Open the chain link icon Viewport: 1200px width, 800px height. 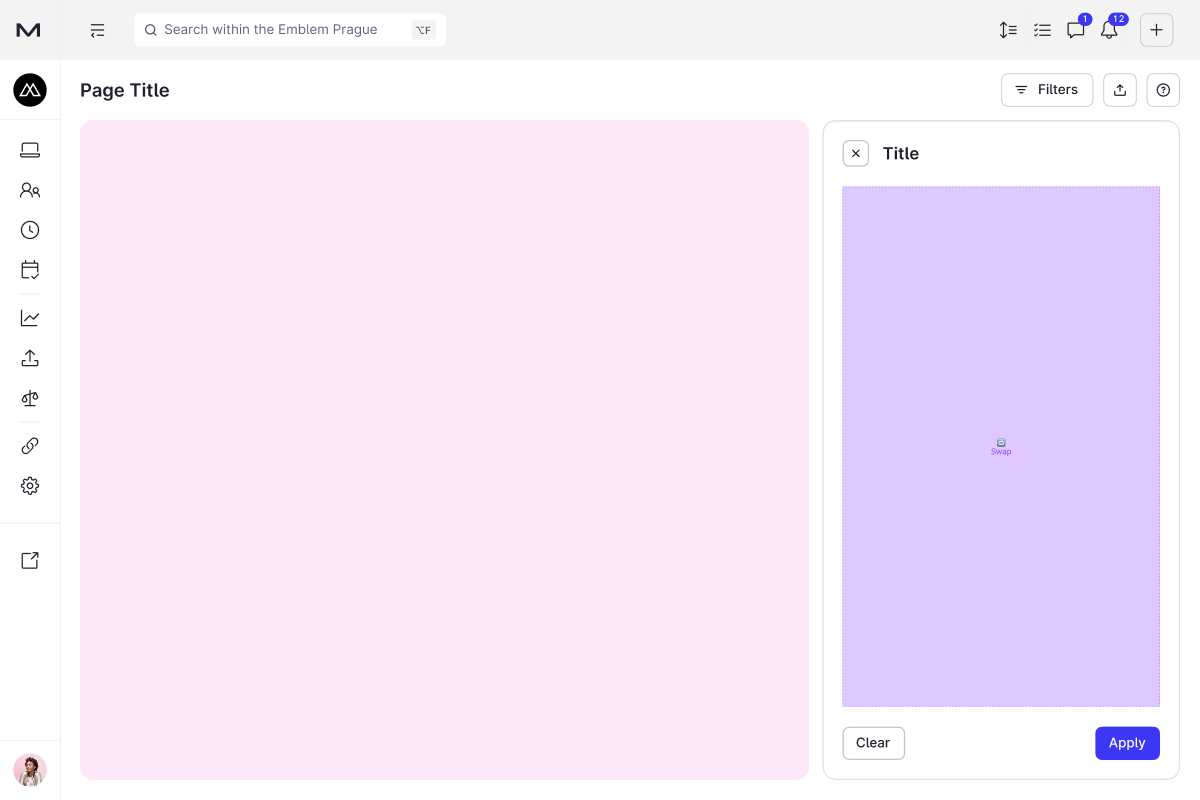click(30, 446)
